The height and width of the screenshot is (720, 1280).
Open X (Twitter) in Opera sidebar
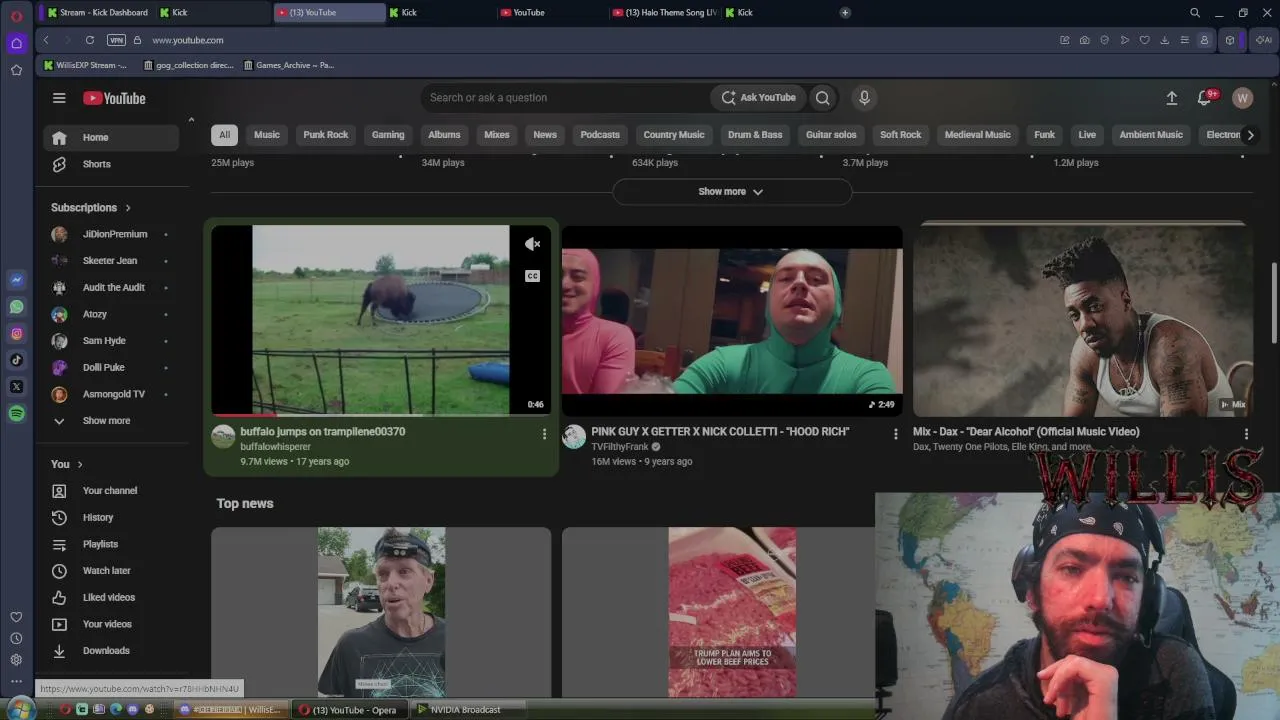click(17, 387)
